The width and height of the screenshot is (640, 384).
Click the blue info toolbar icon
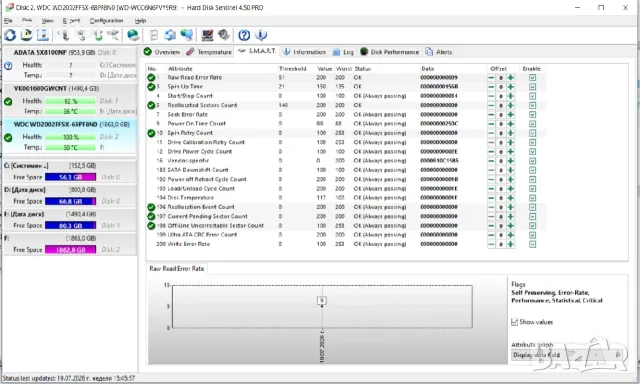tap(261, 35)
